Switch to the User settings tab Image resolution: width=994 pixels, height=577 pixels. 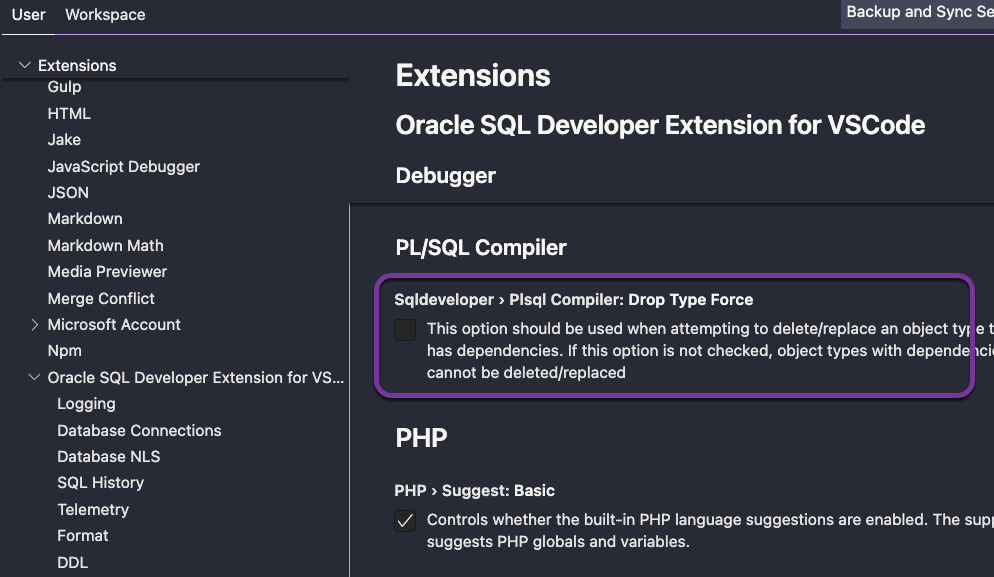point(29,15)
